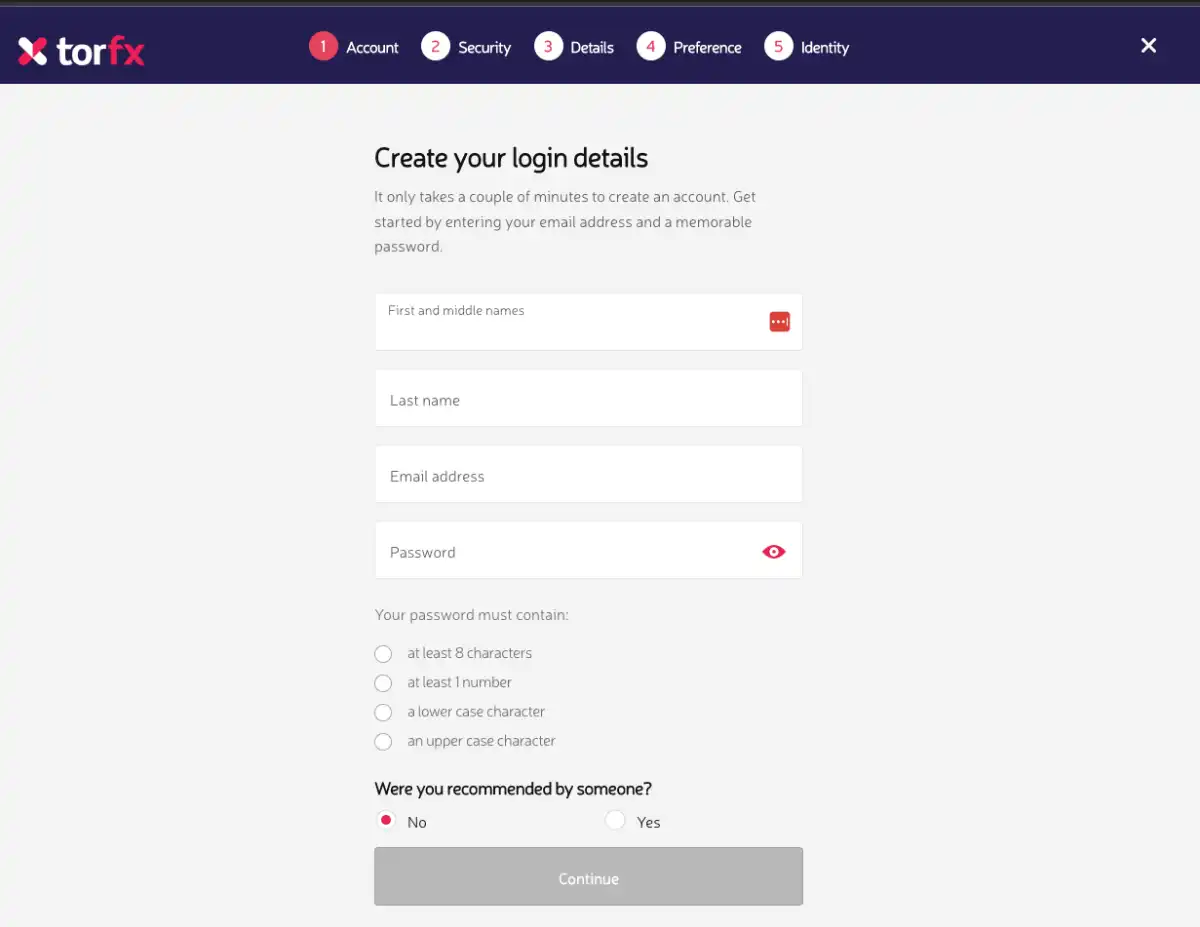Select step 1 Account circle icon

pyautogui.click(x=322, y=46)
